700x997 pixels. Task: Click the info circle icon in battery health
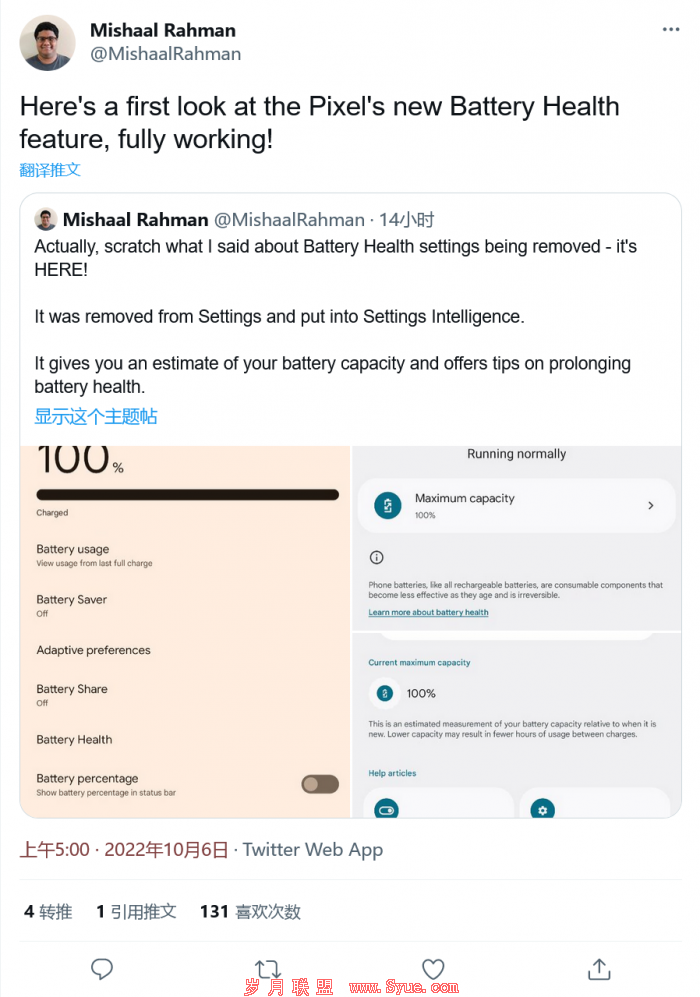tap(376, 558)
